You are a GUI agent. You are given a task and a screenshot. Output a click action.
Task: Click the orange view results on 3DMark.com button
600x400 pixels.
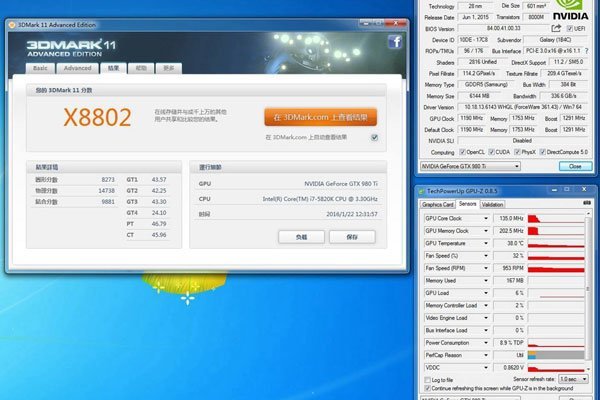pyautogui.click(x=320, y=117)
